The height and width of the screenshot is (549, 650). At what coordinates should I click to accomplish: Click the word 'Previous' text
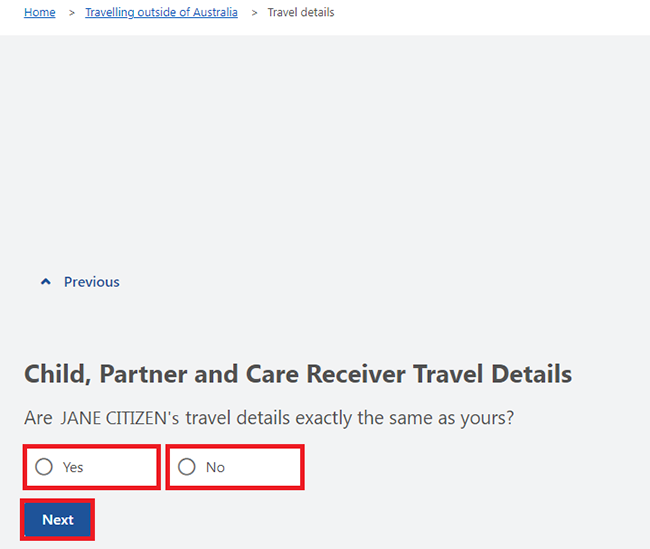pos(92,282)
